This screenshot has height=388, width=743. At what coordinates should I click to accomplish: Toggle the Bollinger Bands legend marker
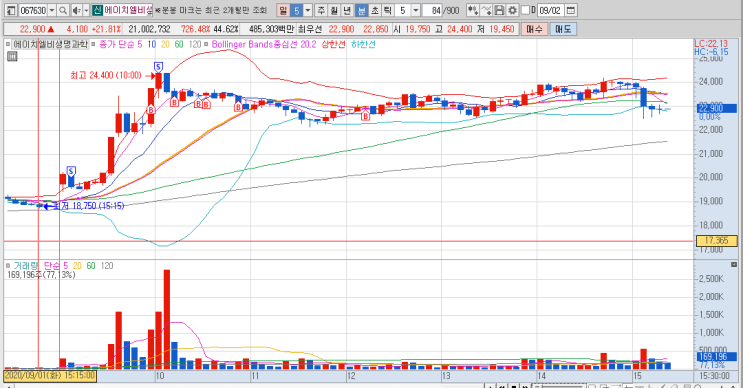[x=206, y=44]
